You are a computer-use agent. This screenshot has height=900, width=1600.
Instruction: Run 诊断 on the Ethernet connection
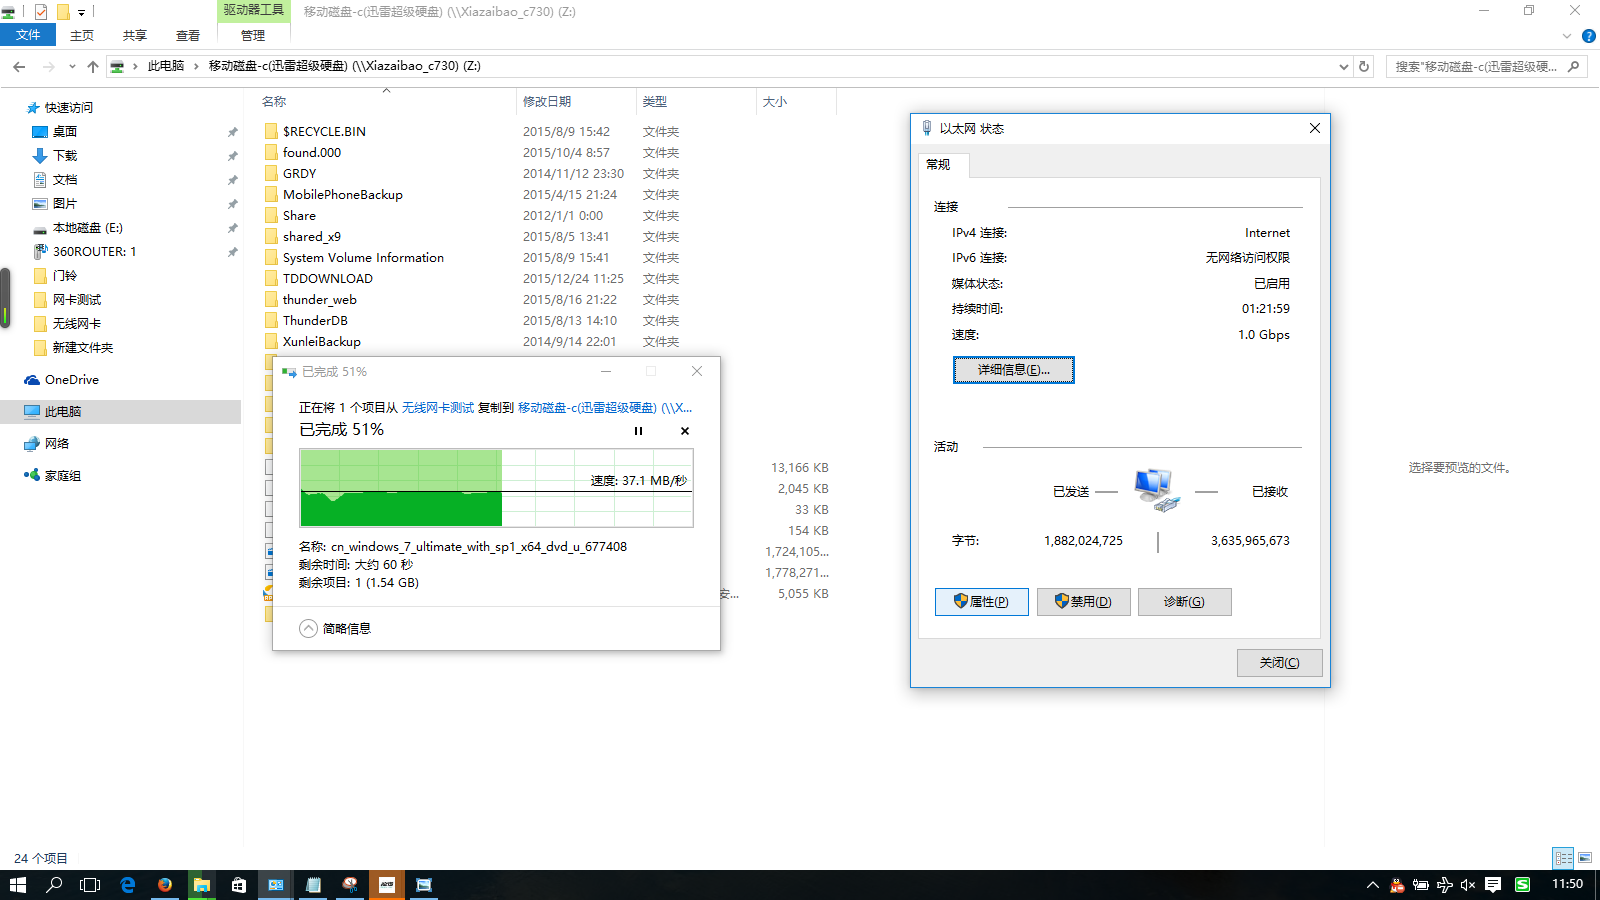pos(1184,601)
